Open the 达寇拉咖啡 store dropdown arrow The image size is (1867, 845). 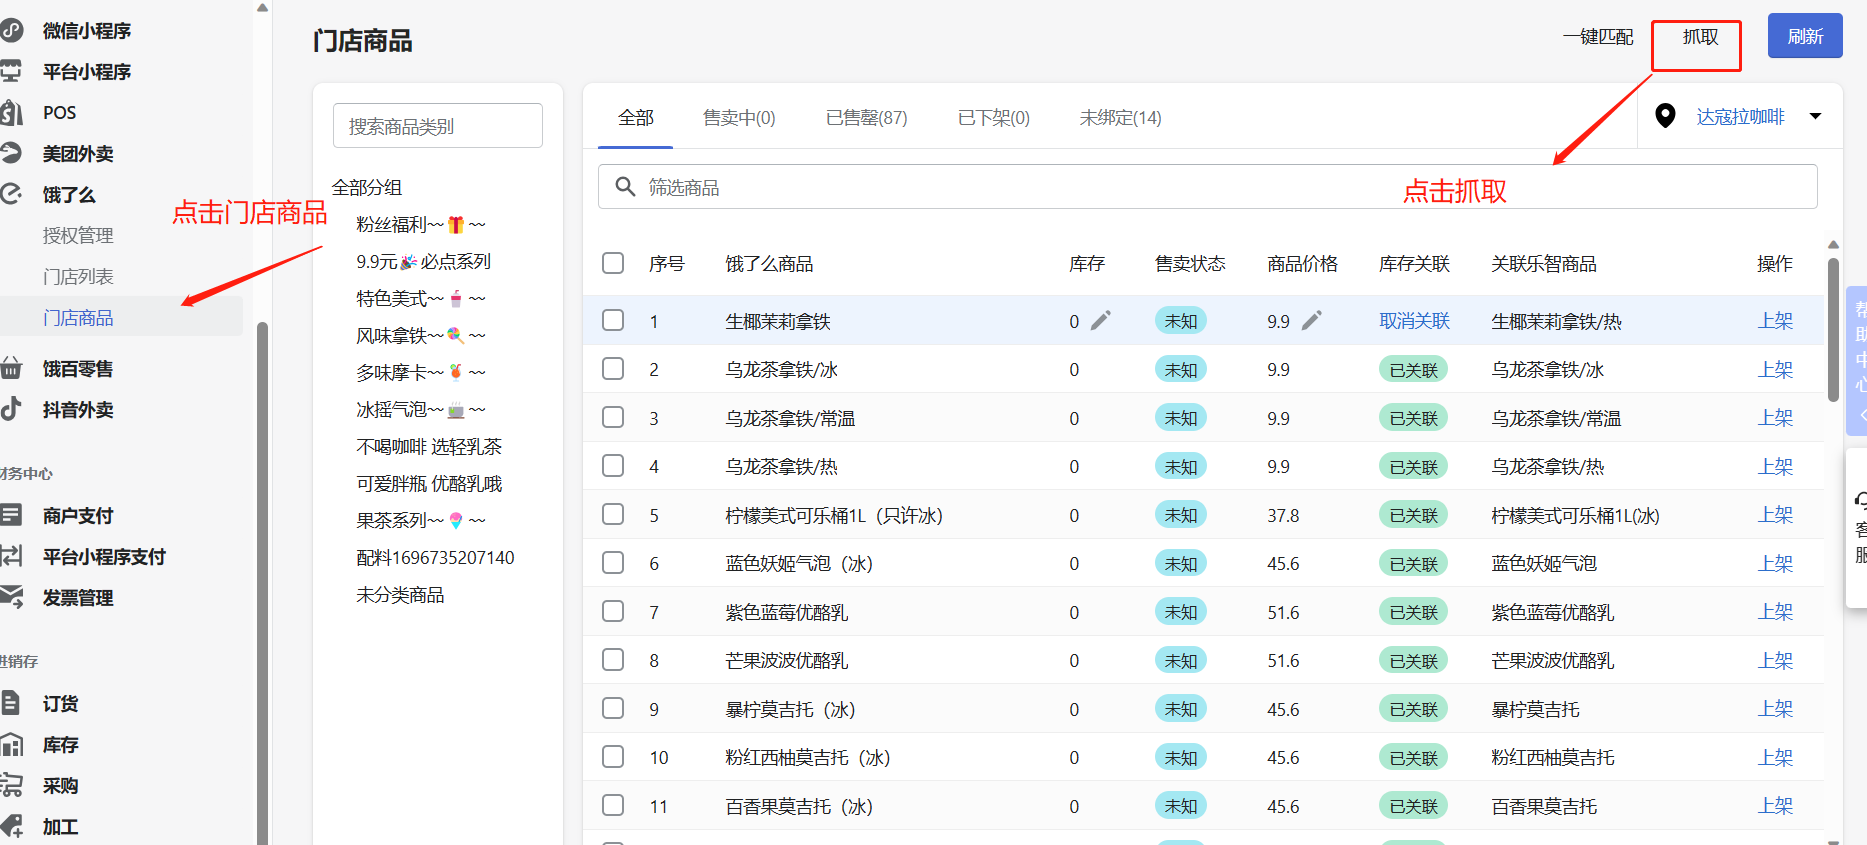[x=1815, y=116]
